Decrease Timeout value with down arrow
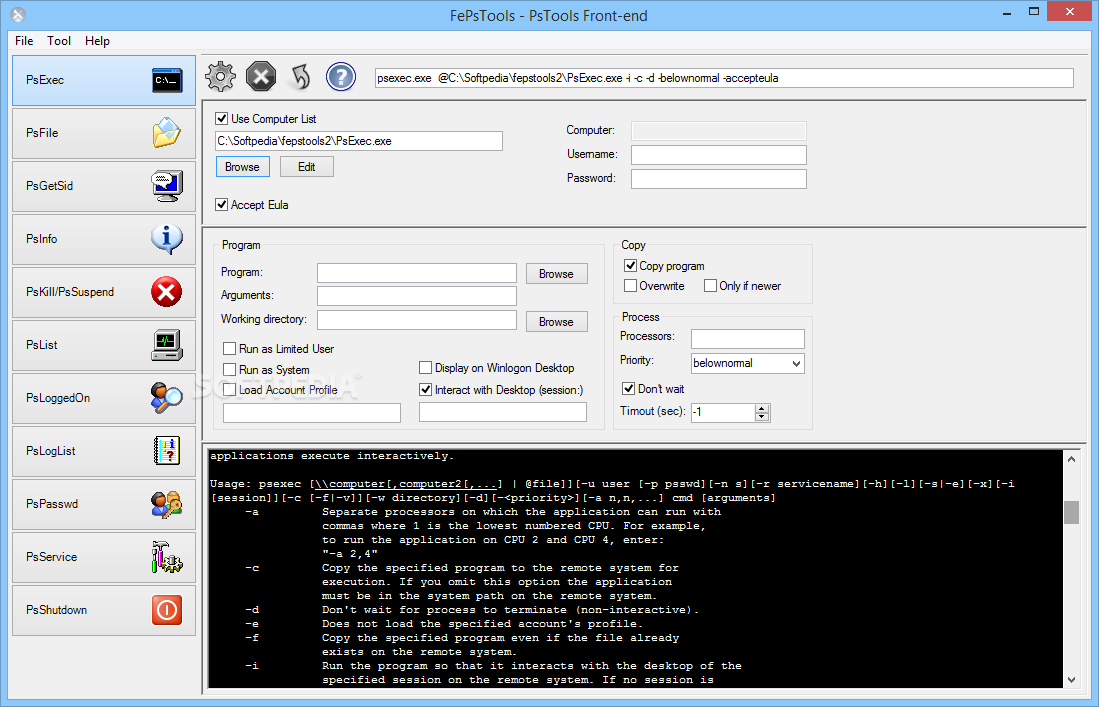This screenshot has width=1099, height=707. coord(762,417)
